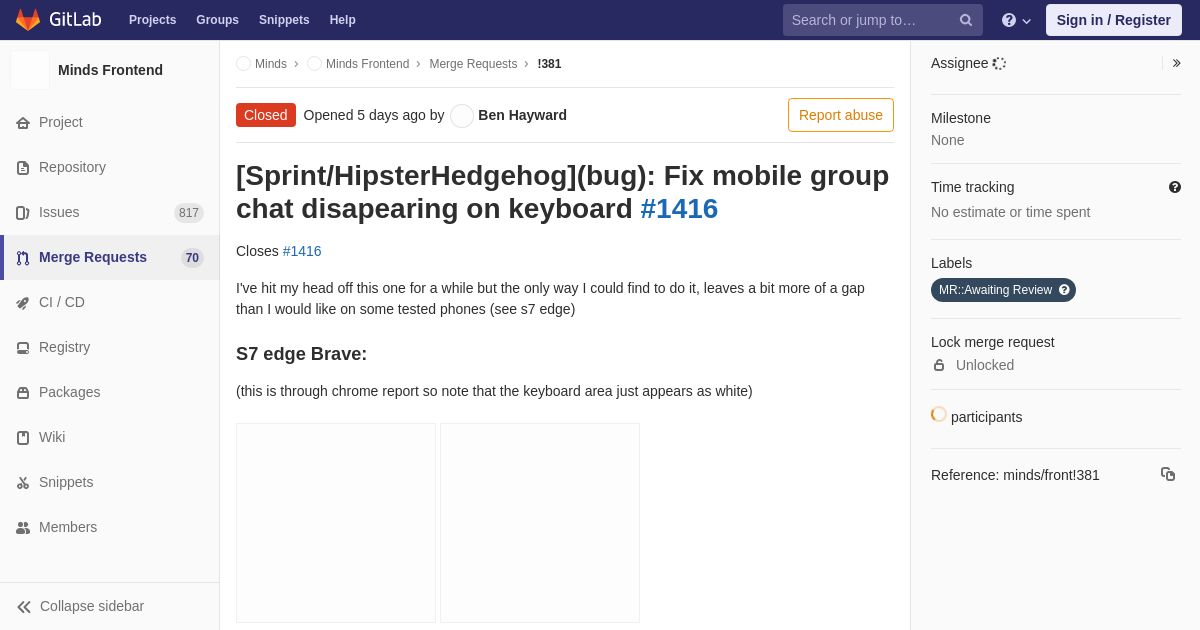Click the Merge Requests icon in sidebar
Image resolution: width=1200 pixels, height=630 pixels.
point(23,258)
